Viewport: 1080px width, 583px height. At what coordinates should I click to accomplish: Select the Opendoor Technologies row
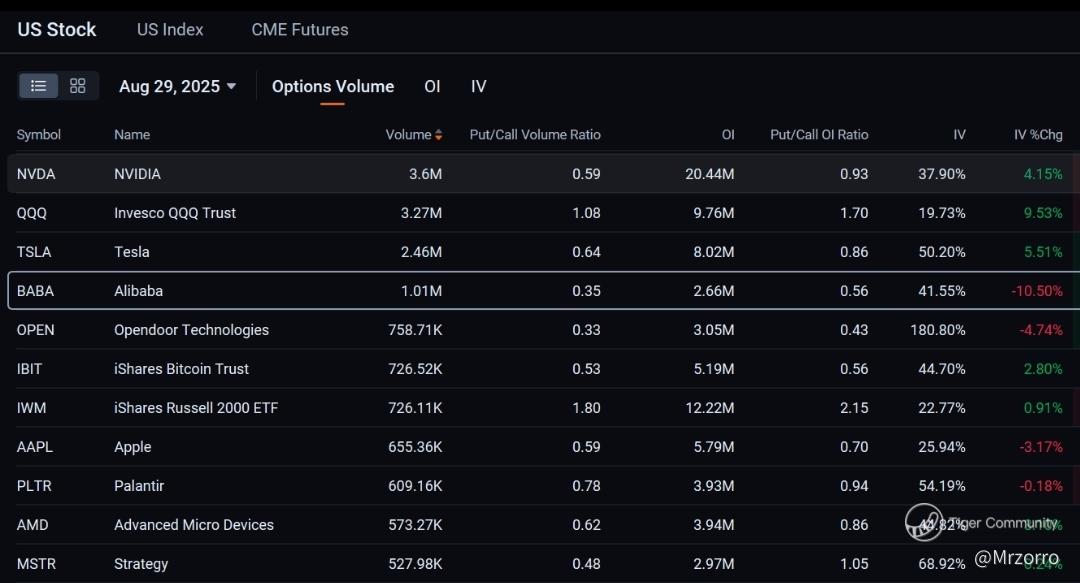(191, 330)
